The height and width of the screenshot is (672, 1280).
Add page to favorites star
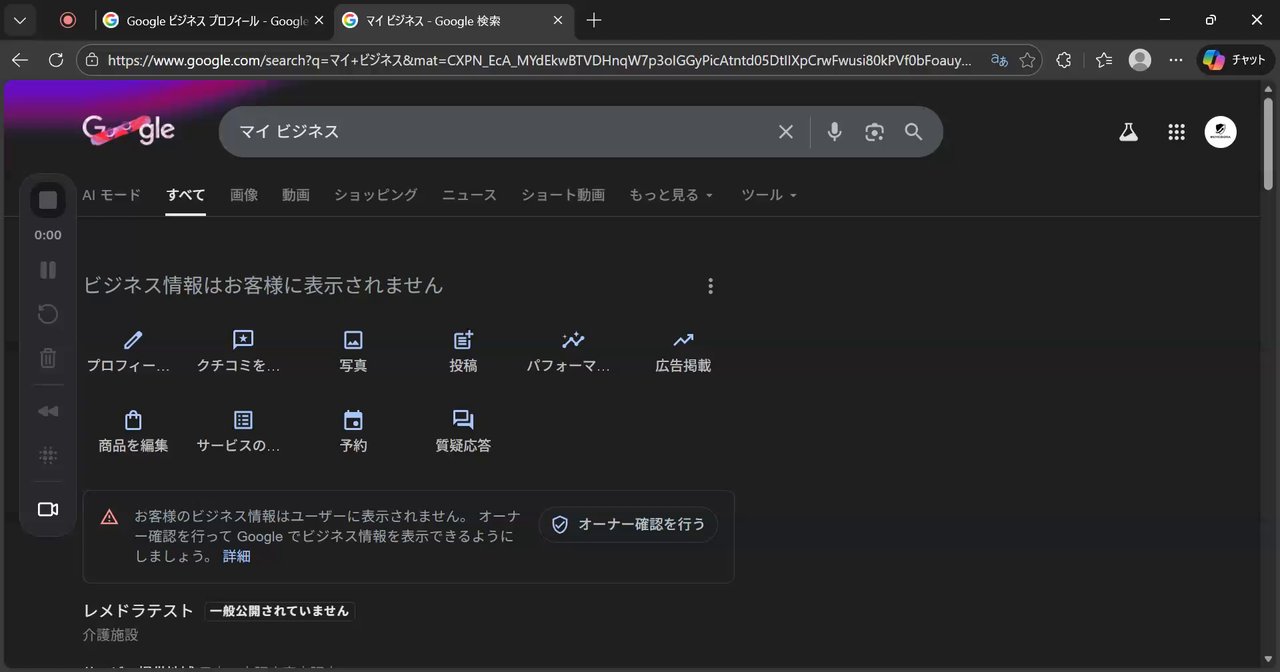tap(1027, 60)
